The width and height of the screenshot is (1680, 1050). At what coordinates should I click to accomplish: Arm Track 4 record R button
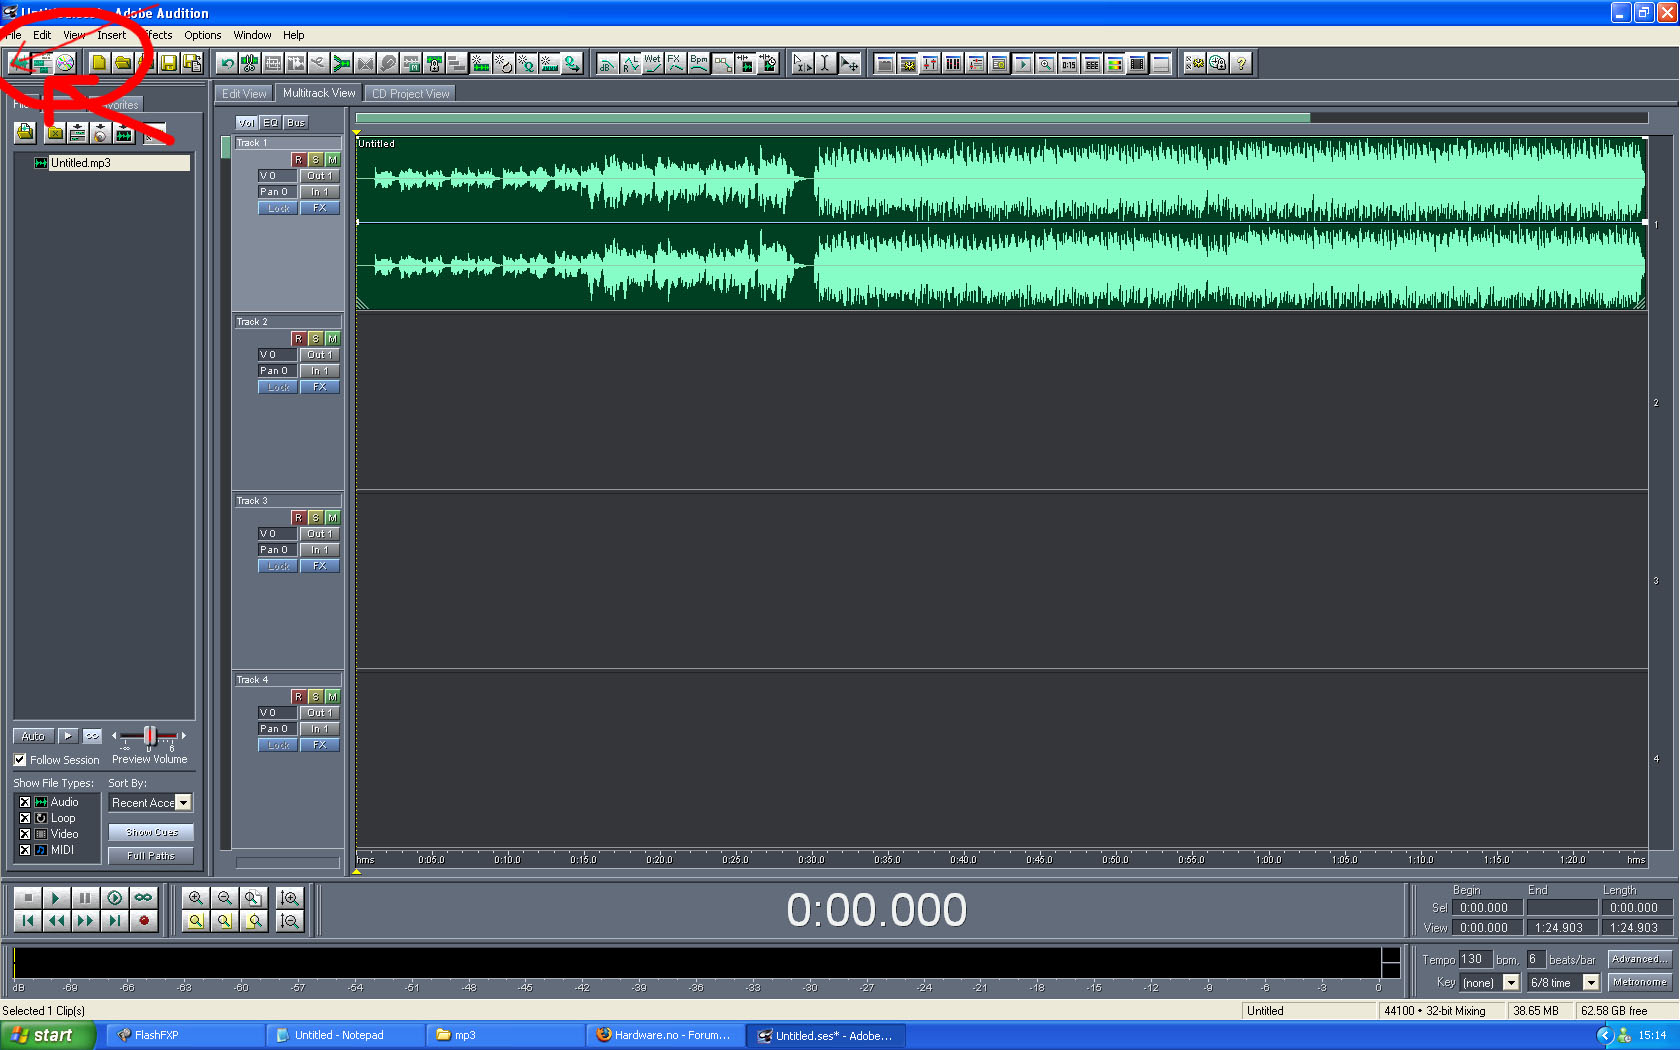[x=298, y=697]
